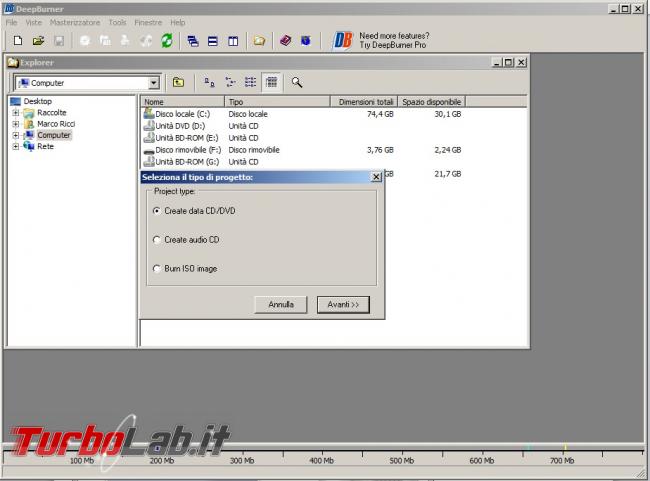
Task: Switch Explorer to details view
Action: pos(272,82)
